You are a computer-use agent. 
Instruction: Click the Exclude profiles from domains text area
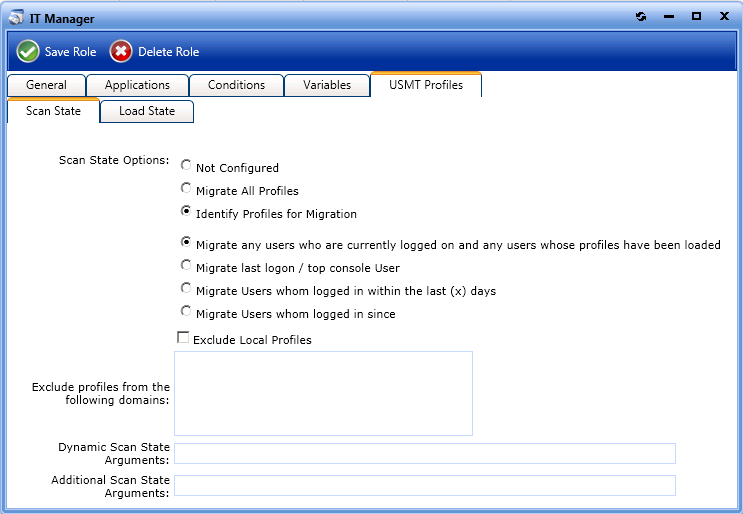pos(324,393)
